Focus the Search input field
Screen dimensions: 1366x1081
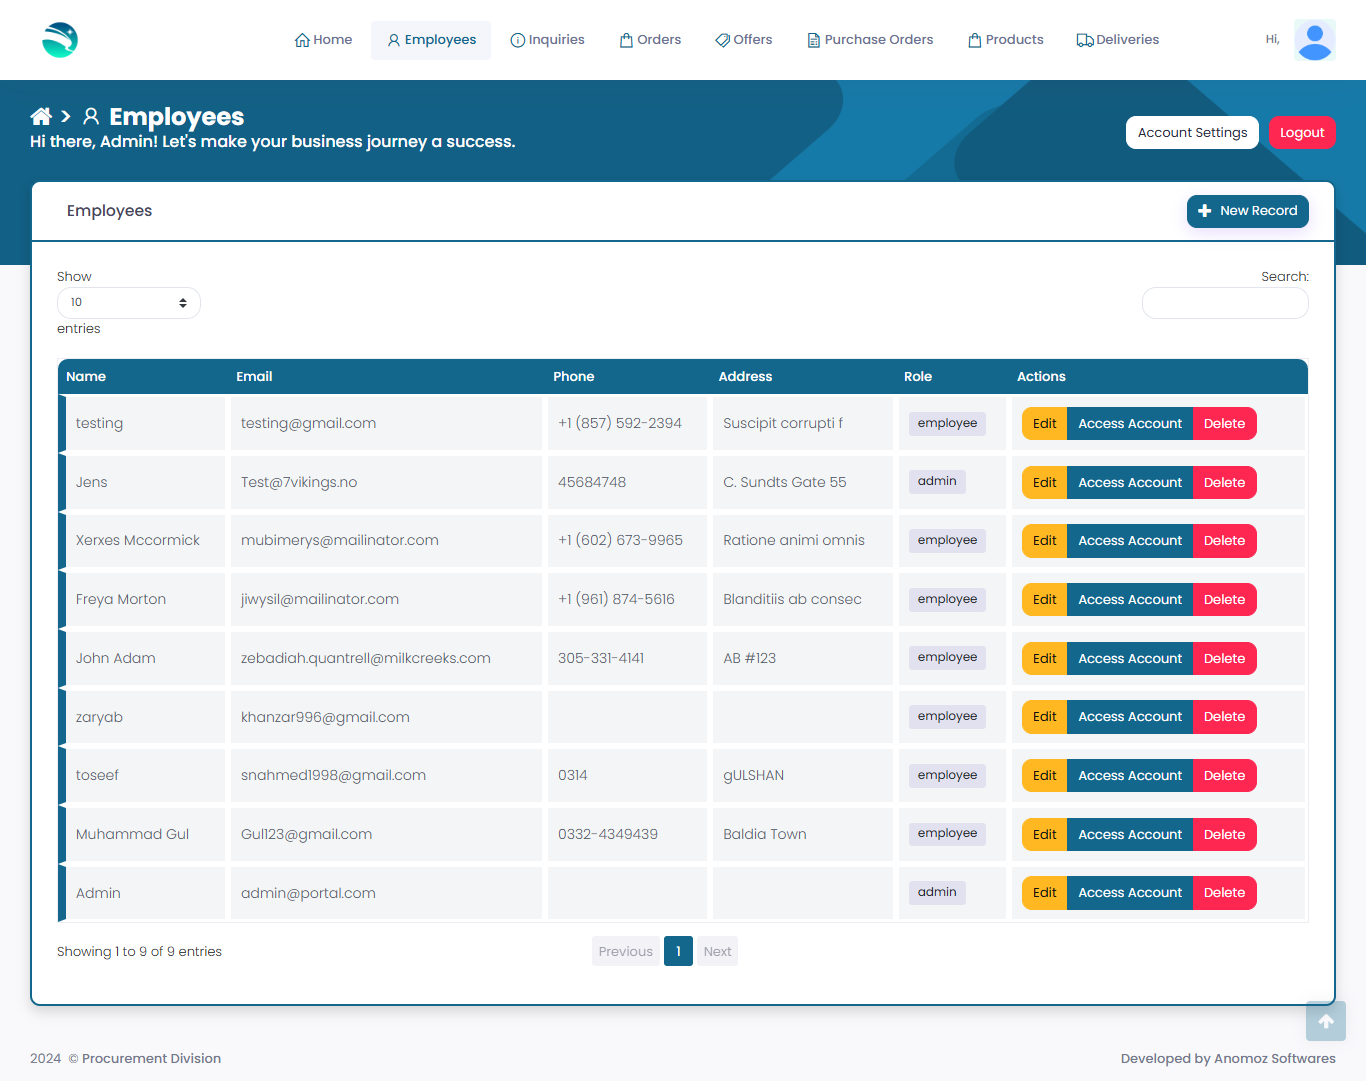point(1224,303)
